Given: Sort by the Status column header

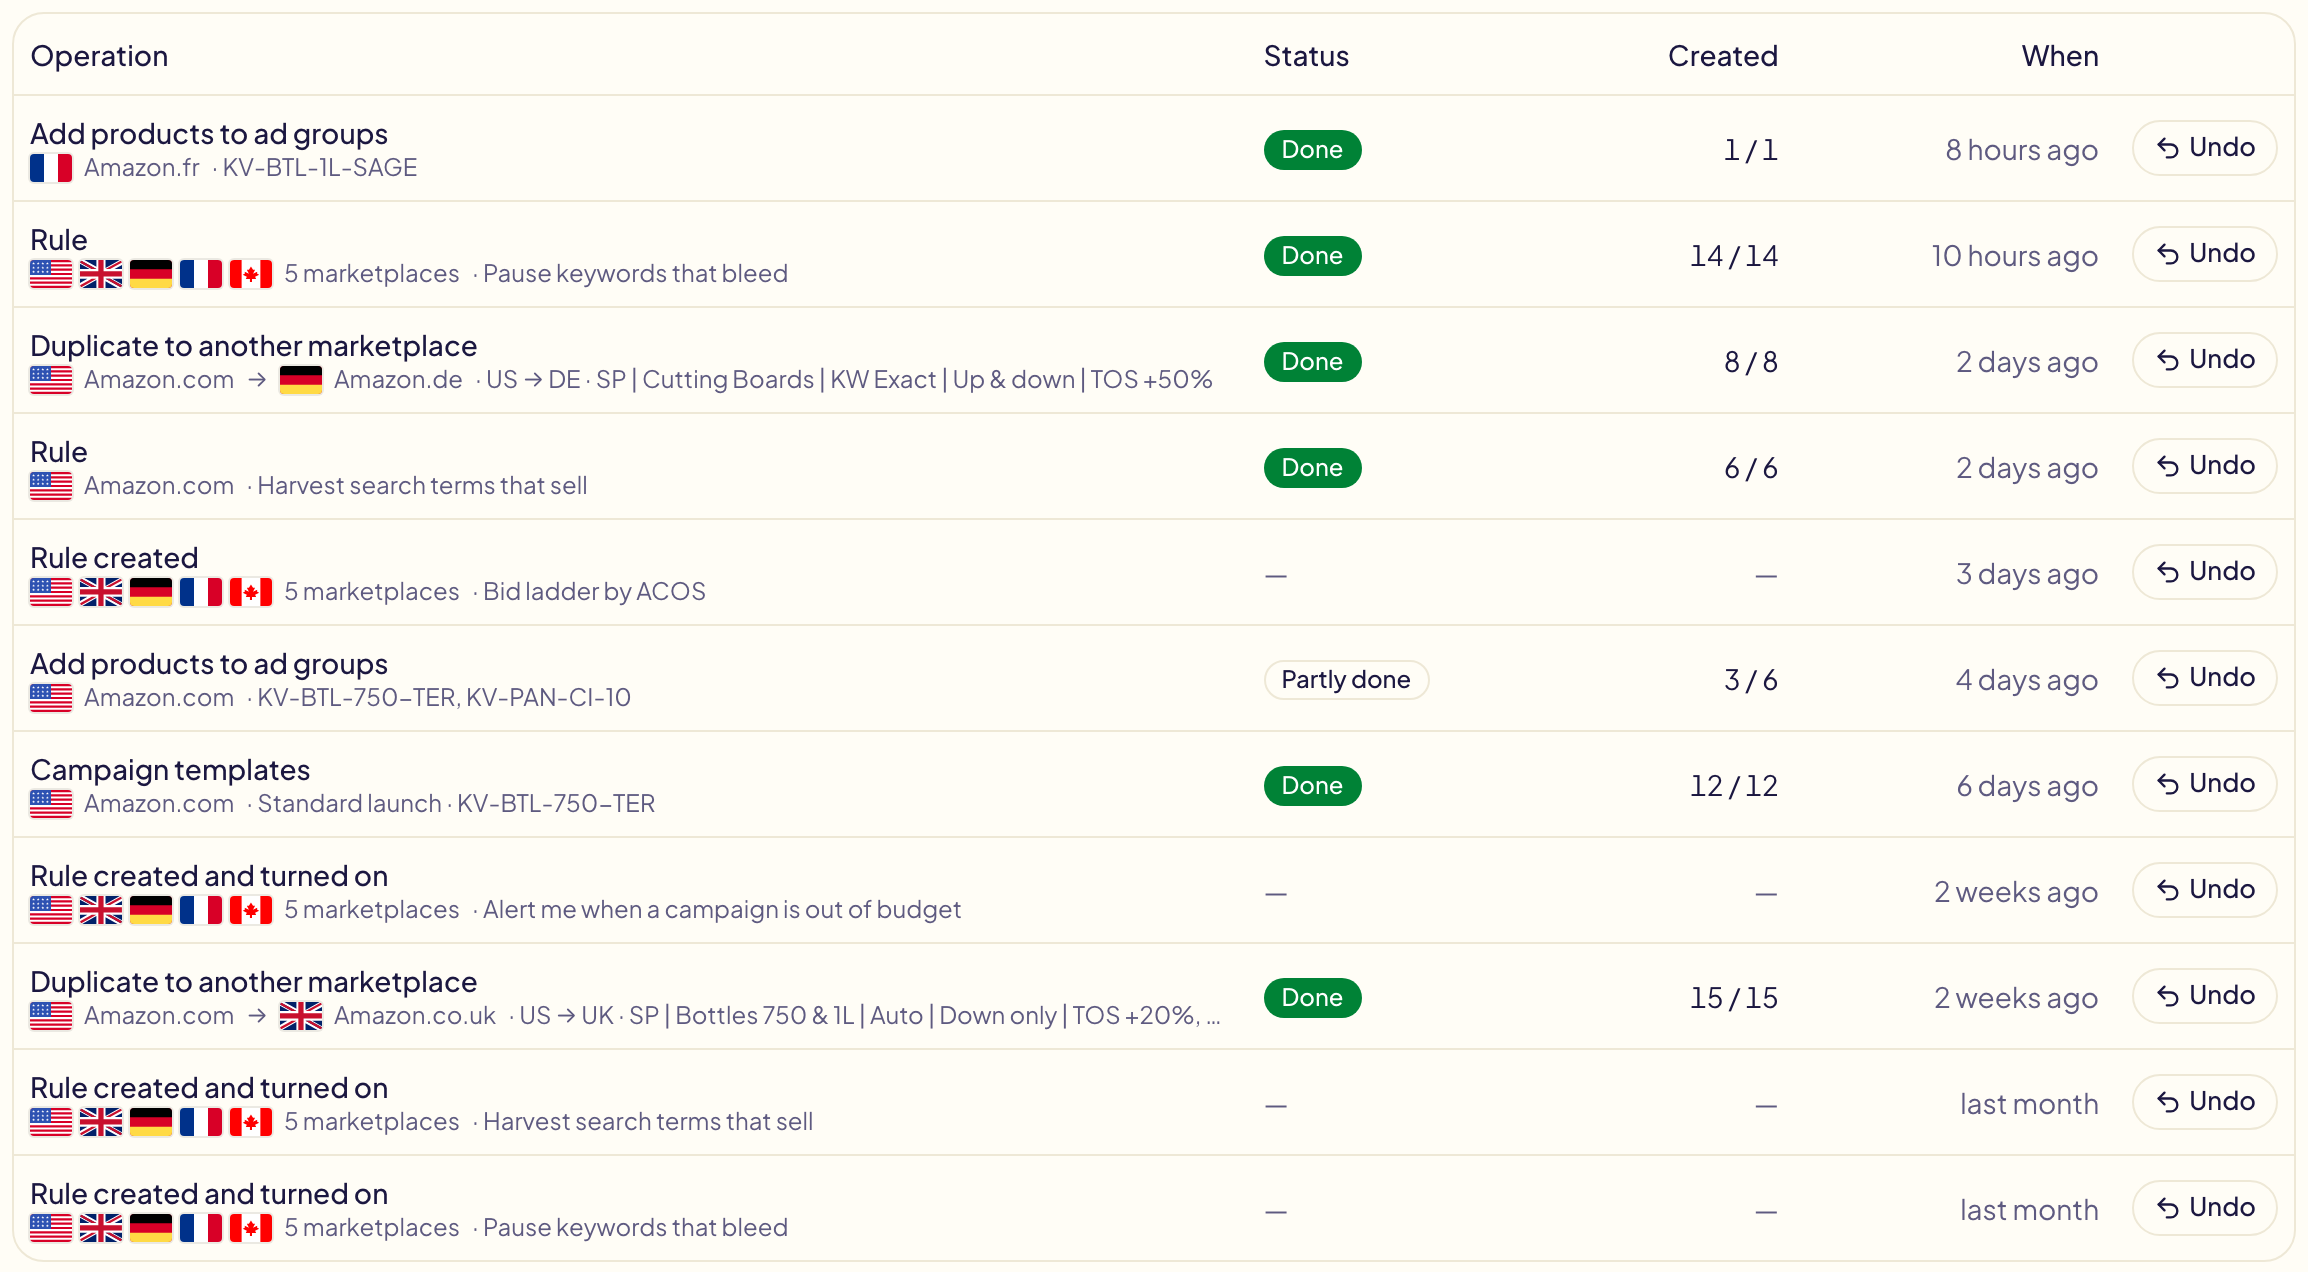Looking at the screenshot, I should click(x=1306, y=56).
